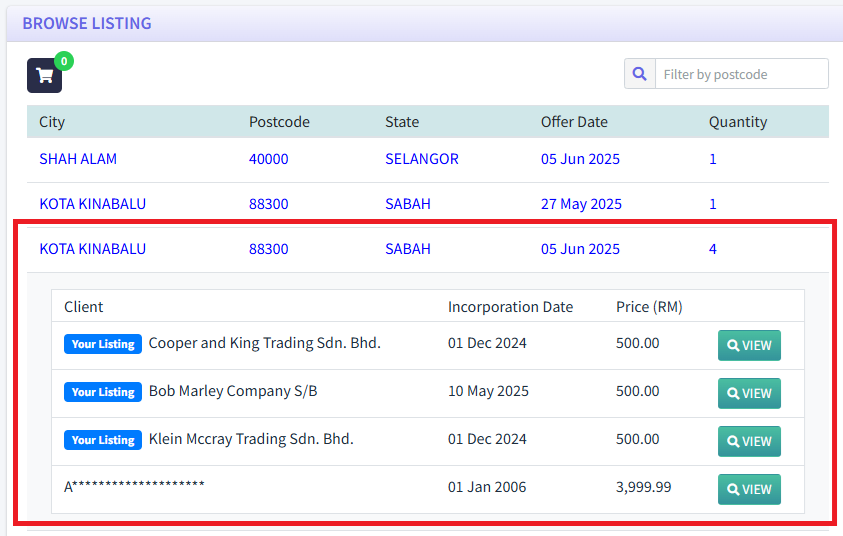Open the shopping cart icon
This screenshot has width=843, height=536.
point(44,76)
